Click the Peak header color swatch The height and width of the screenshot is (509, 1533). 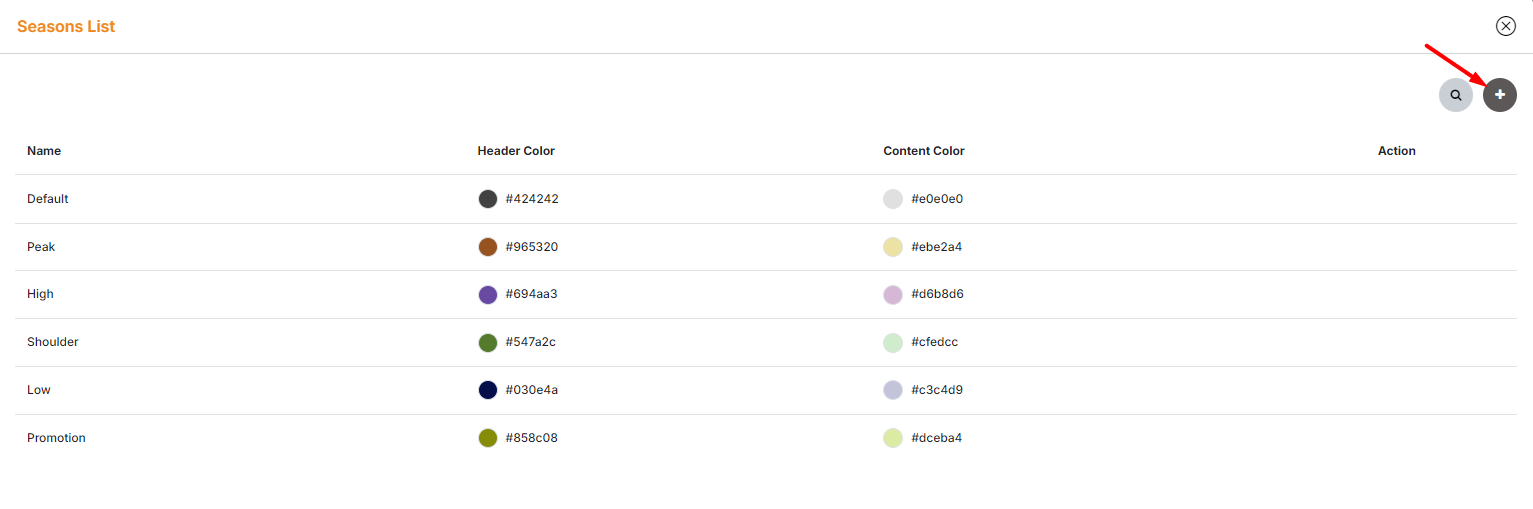tap(488, 247)
